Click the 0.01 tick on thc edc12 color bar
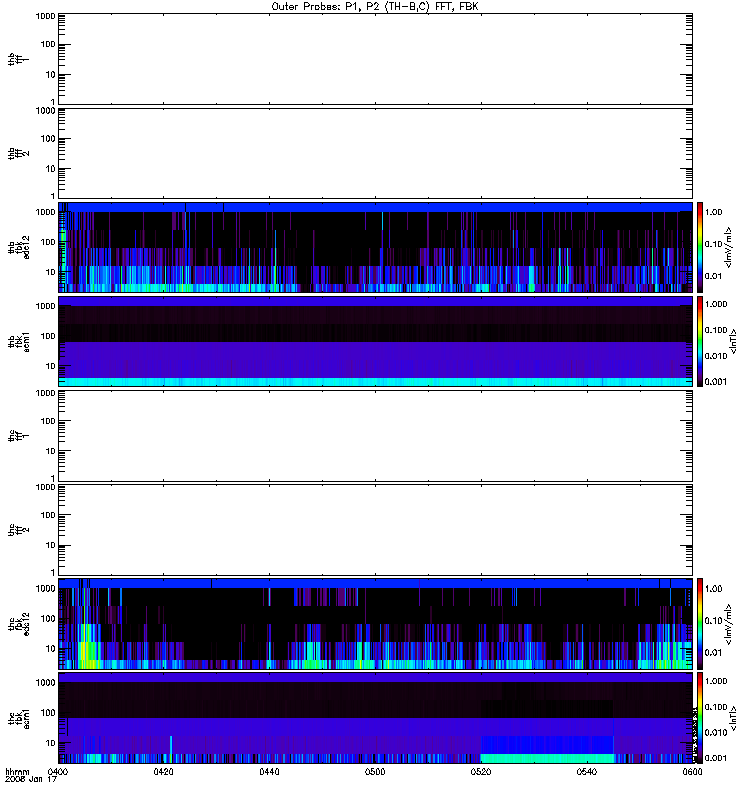This screenshot has width=750, height=800. click(713, 653)
